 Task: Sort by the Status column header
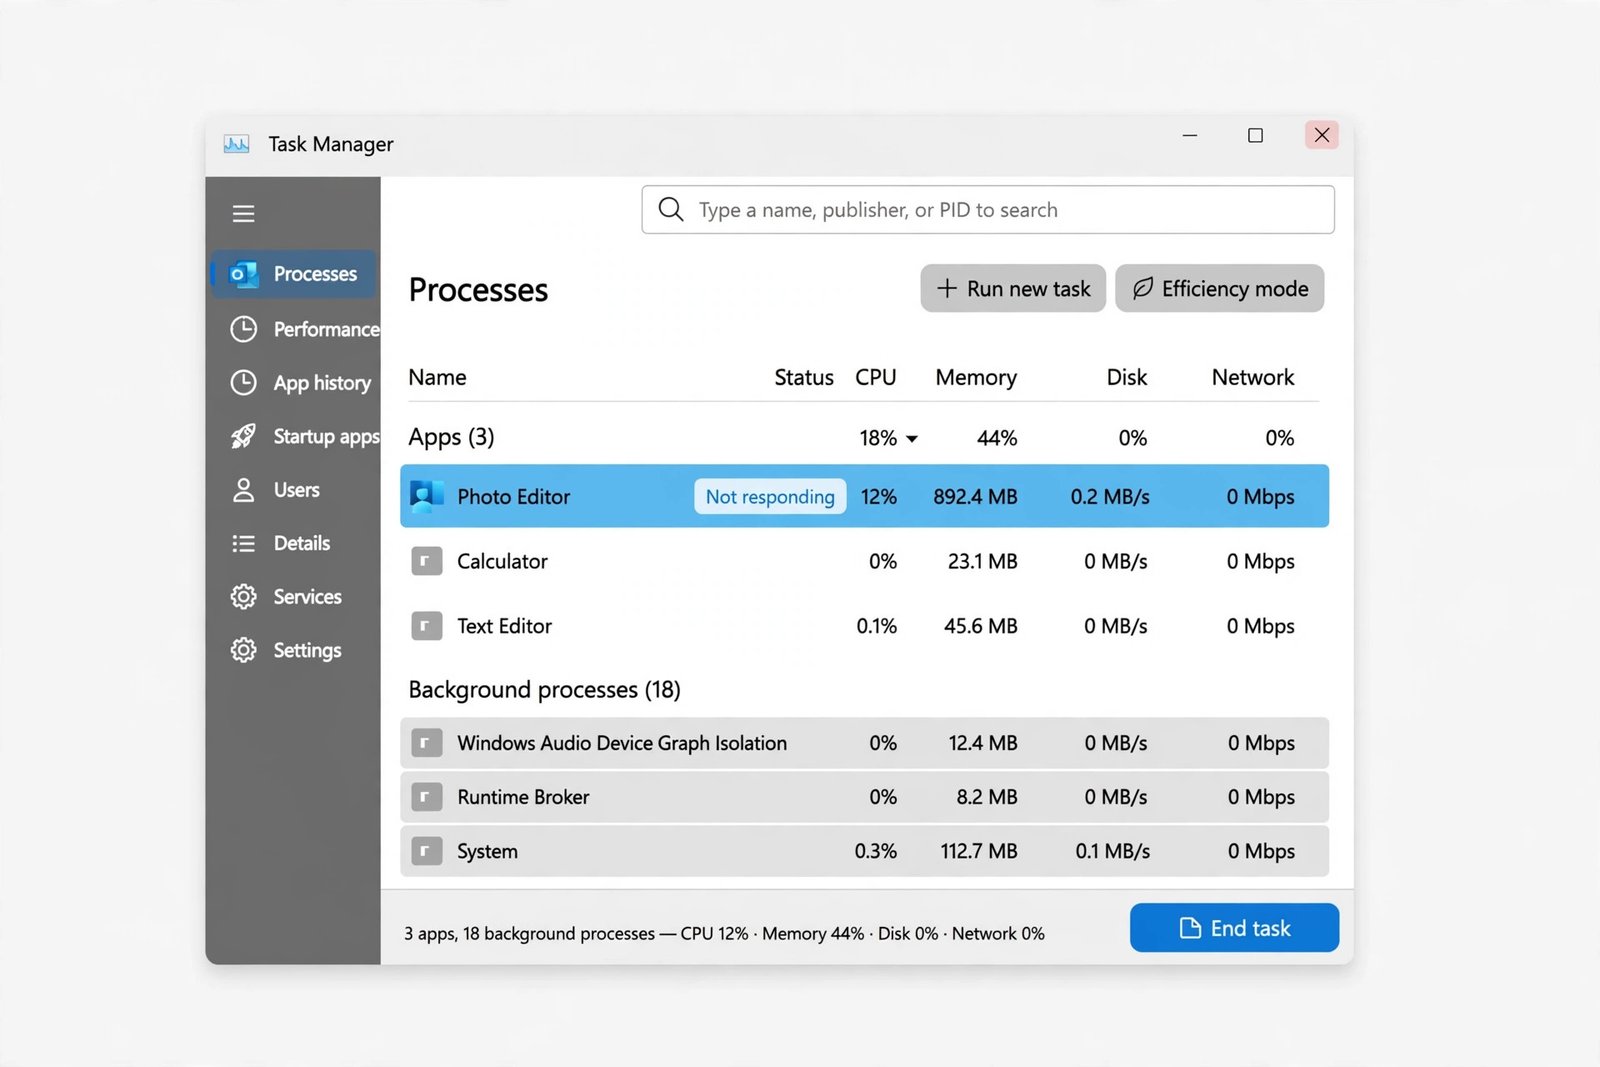[804, 377]
